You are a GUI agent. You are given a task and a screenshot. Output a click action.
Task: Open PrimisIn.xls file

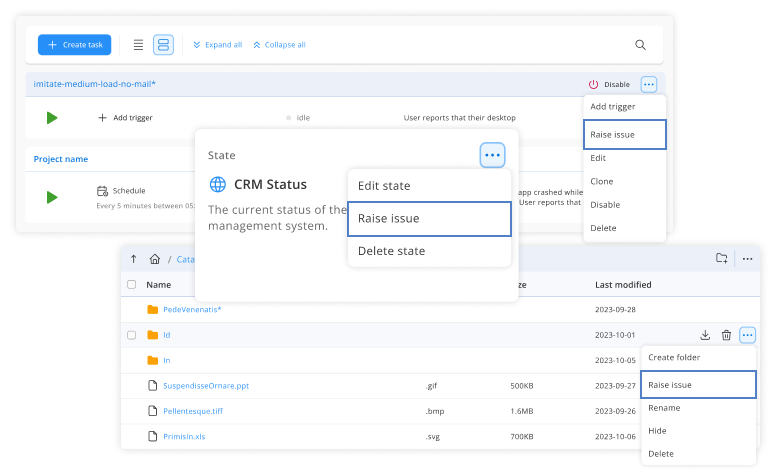coord(184,436)
